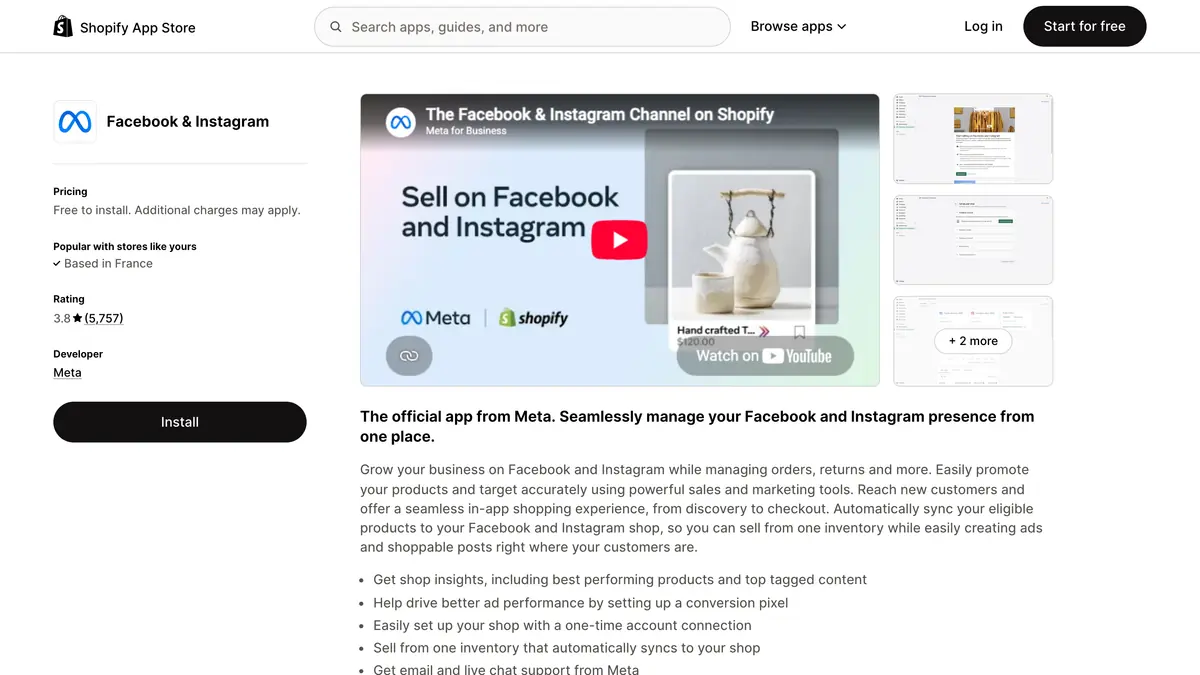Click the rating star icon
The image size is (1200, 675).
tap(78, 319)
